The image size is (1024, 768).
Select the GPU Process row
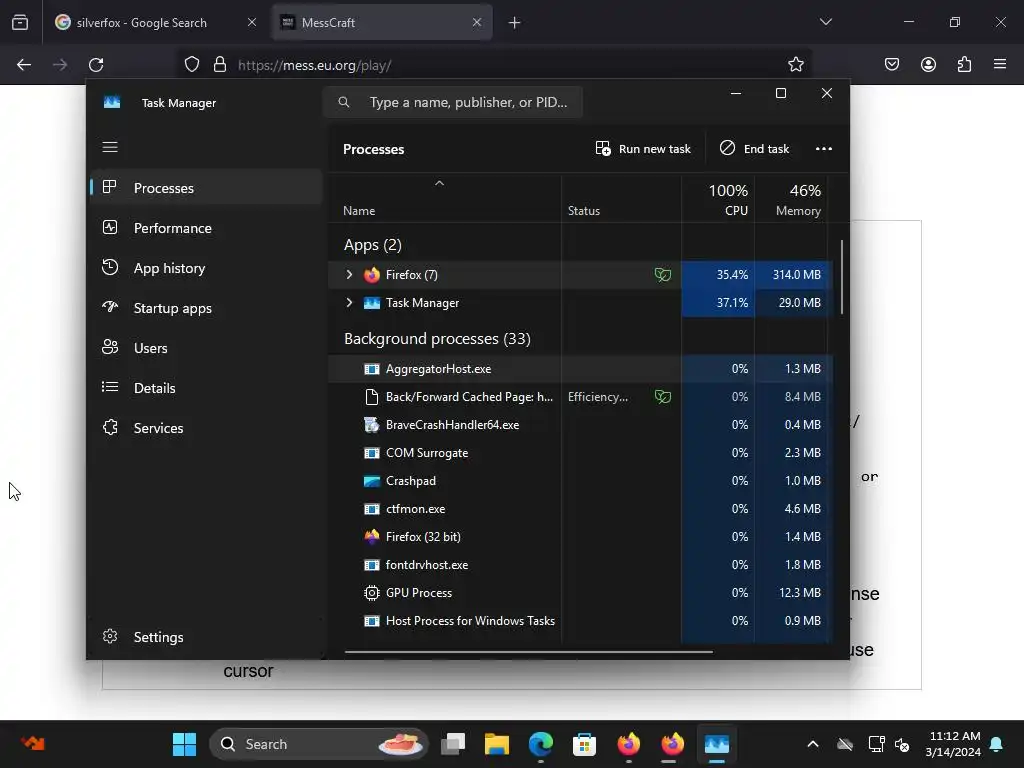click(x=580, y=593)
